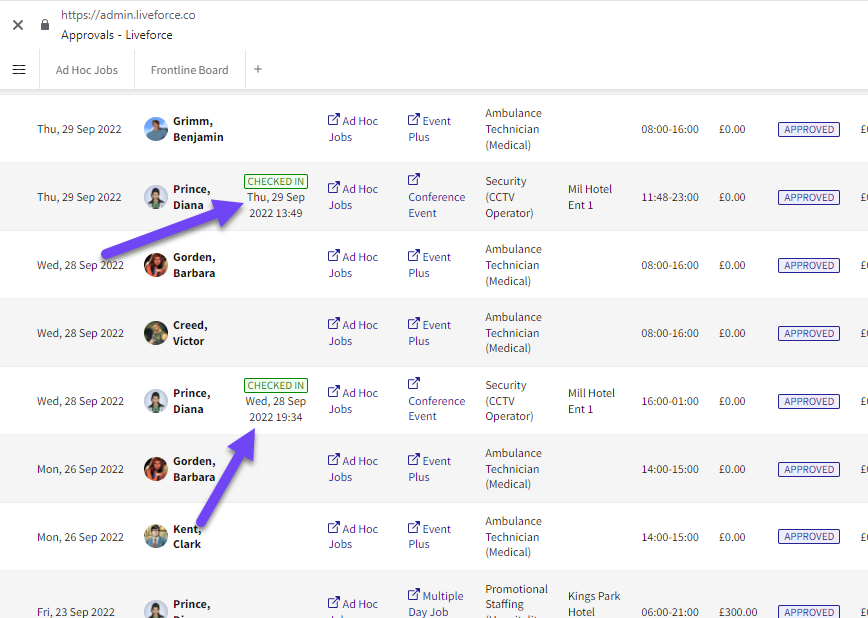This screenshot has width=868, height=618.
Task: Click location Mil Hotel Ent 1
Action: [590, 197]
